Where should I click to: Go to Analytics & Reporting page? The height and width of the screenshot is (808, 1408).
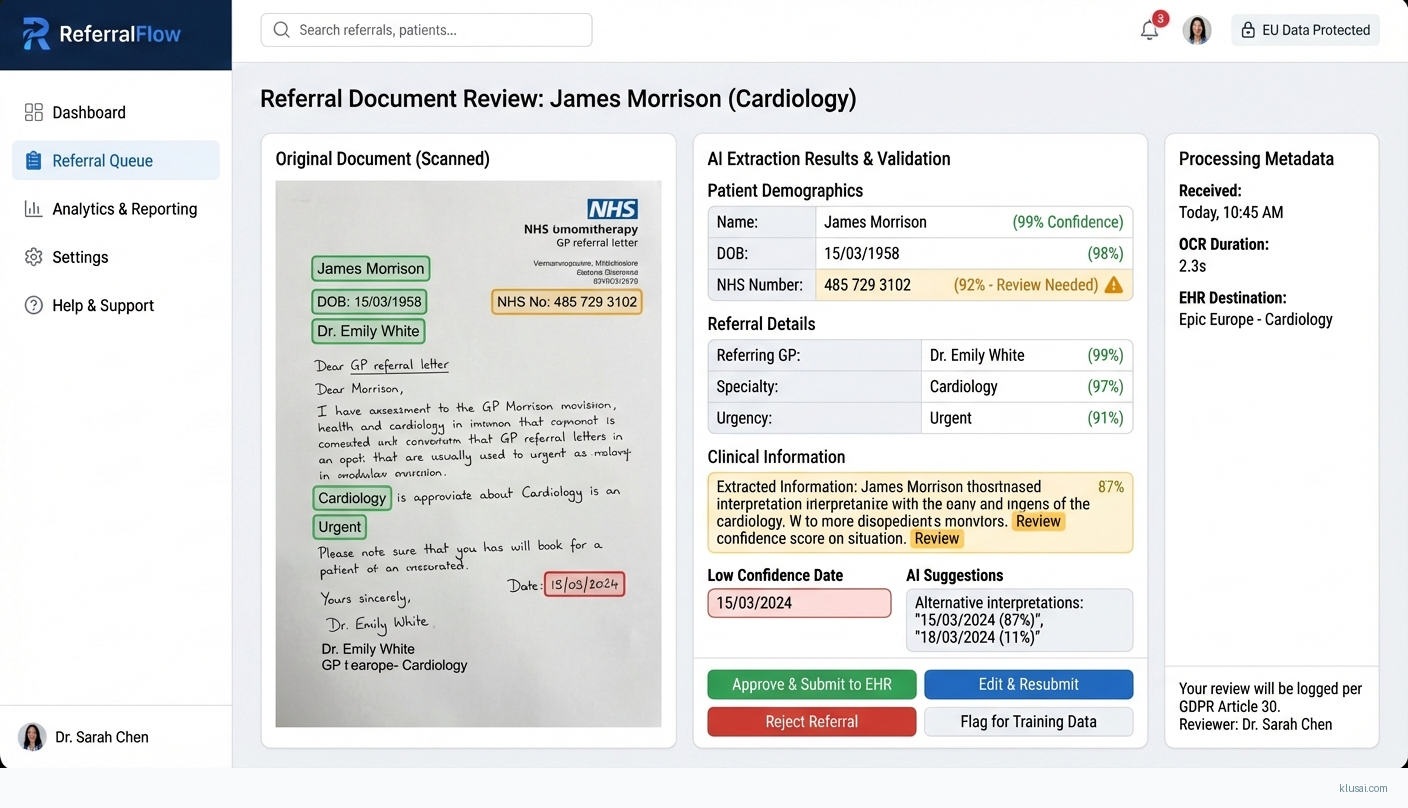[124, 209]
